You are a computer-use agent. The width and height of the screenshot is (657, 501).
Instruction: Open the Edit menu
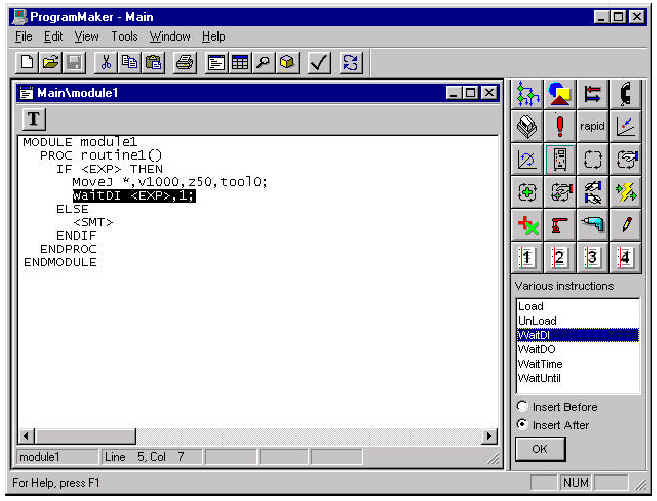point(53,37)
